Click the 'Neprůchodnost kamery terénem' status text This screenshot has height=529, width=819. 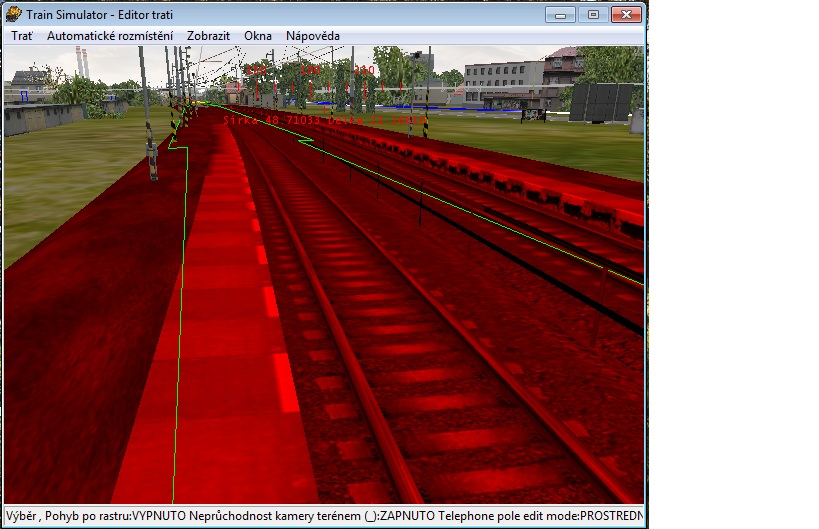[275, 516]
